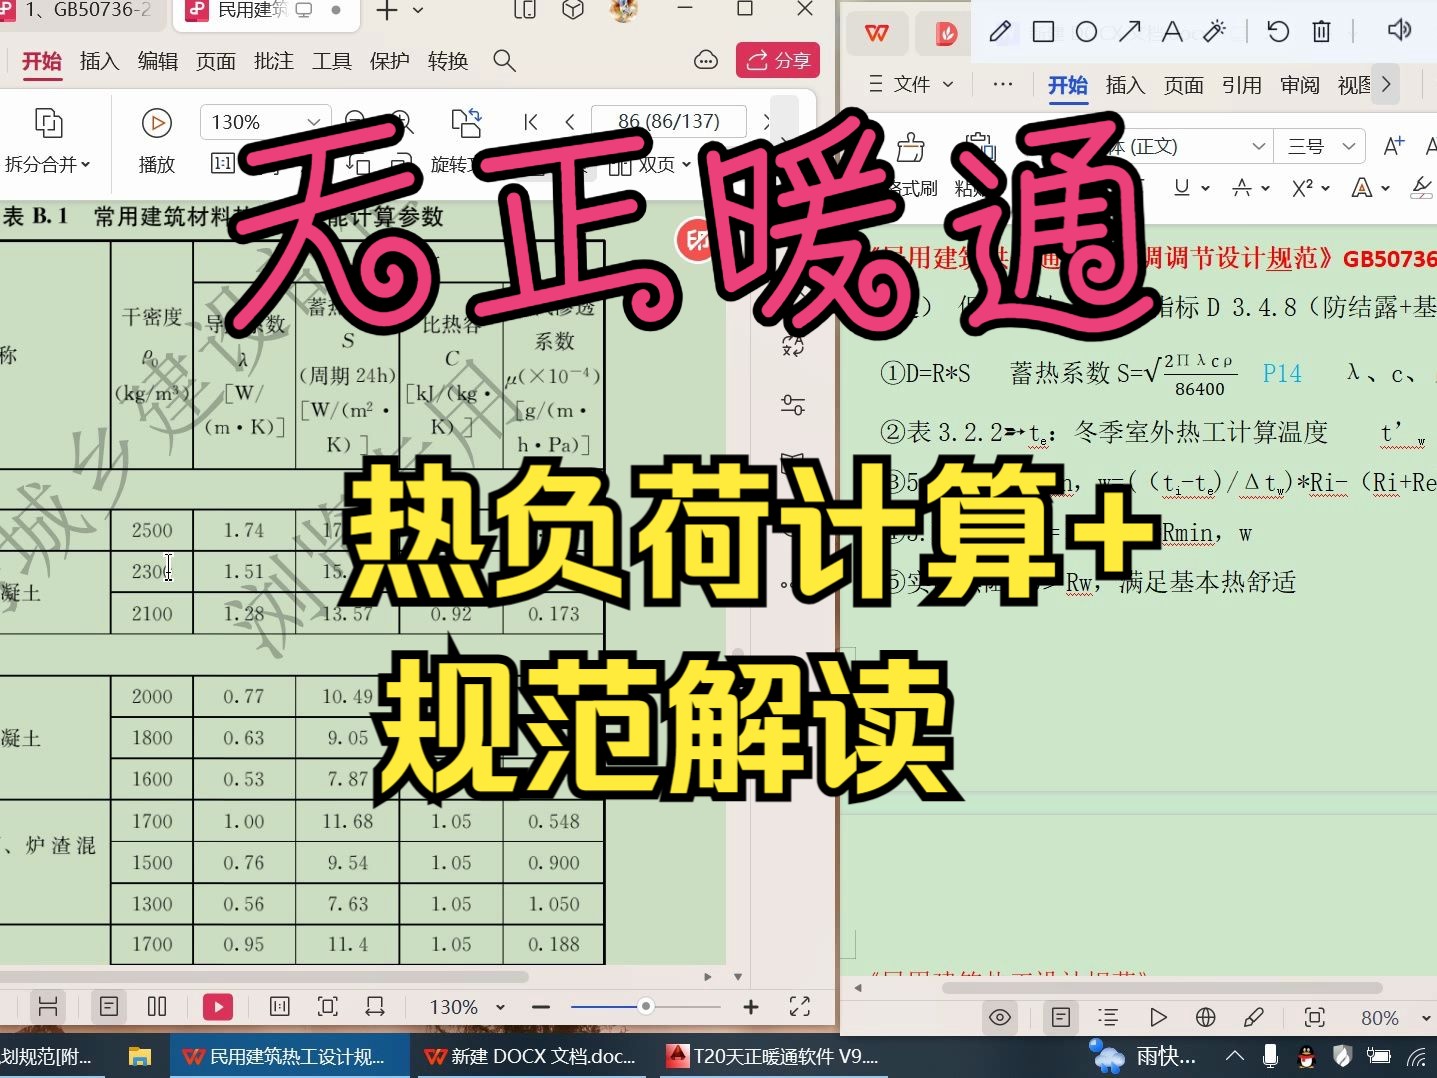This screenshot has height=1078, width=1437.
Task: Click zoom-in plus in PDF status bar
Action: click(751, 1007)
